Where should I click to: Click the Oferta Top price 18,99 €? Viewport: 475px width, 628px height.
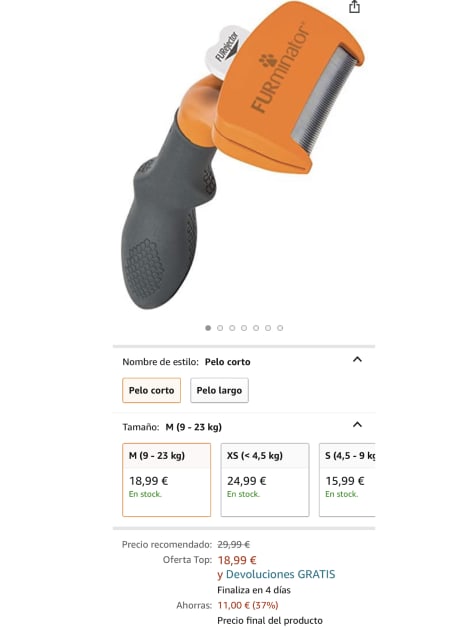click(x=237, y=560)
